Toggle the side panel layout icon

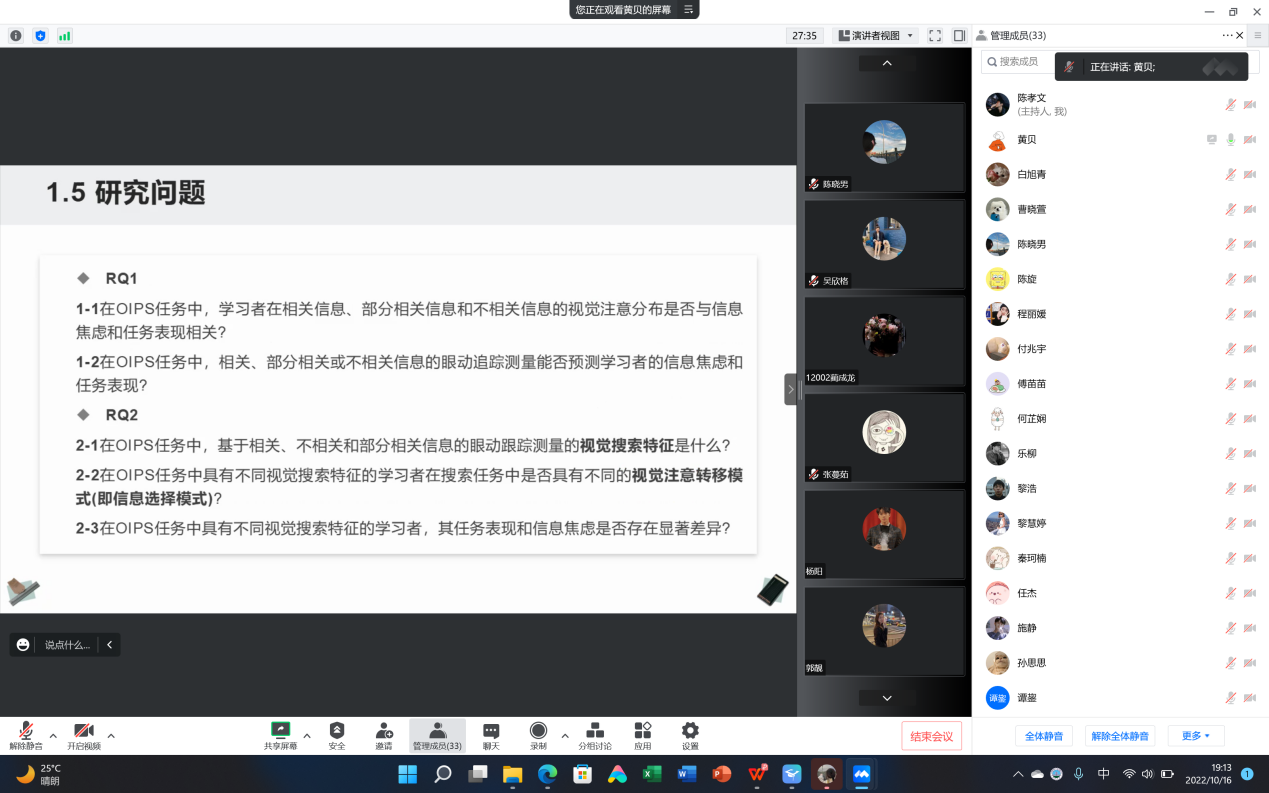coord(959,36)
